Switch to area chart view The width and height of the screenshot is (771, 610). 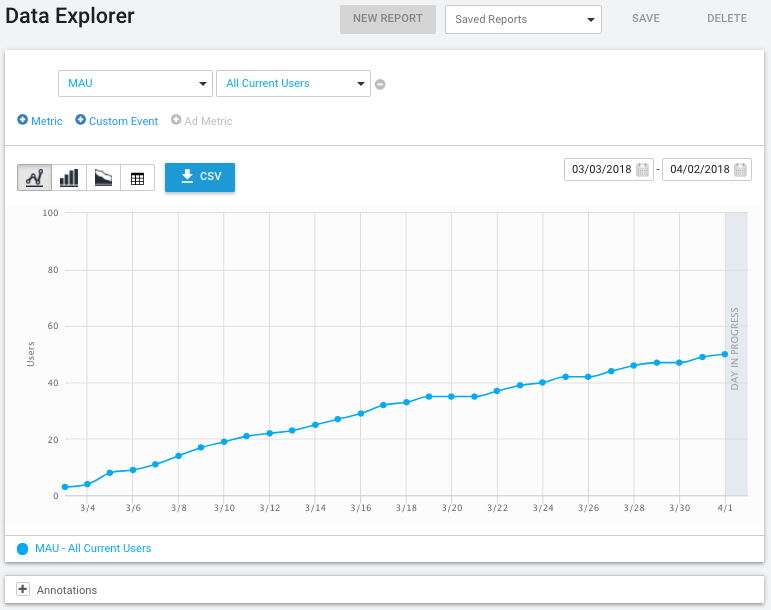click(103, 178)
